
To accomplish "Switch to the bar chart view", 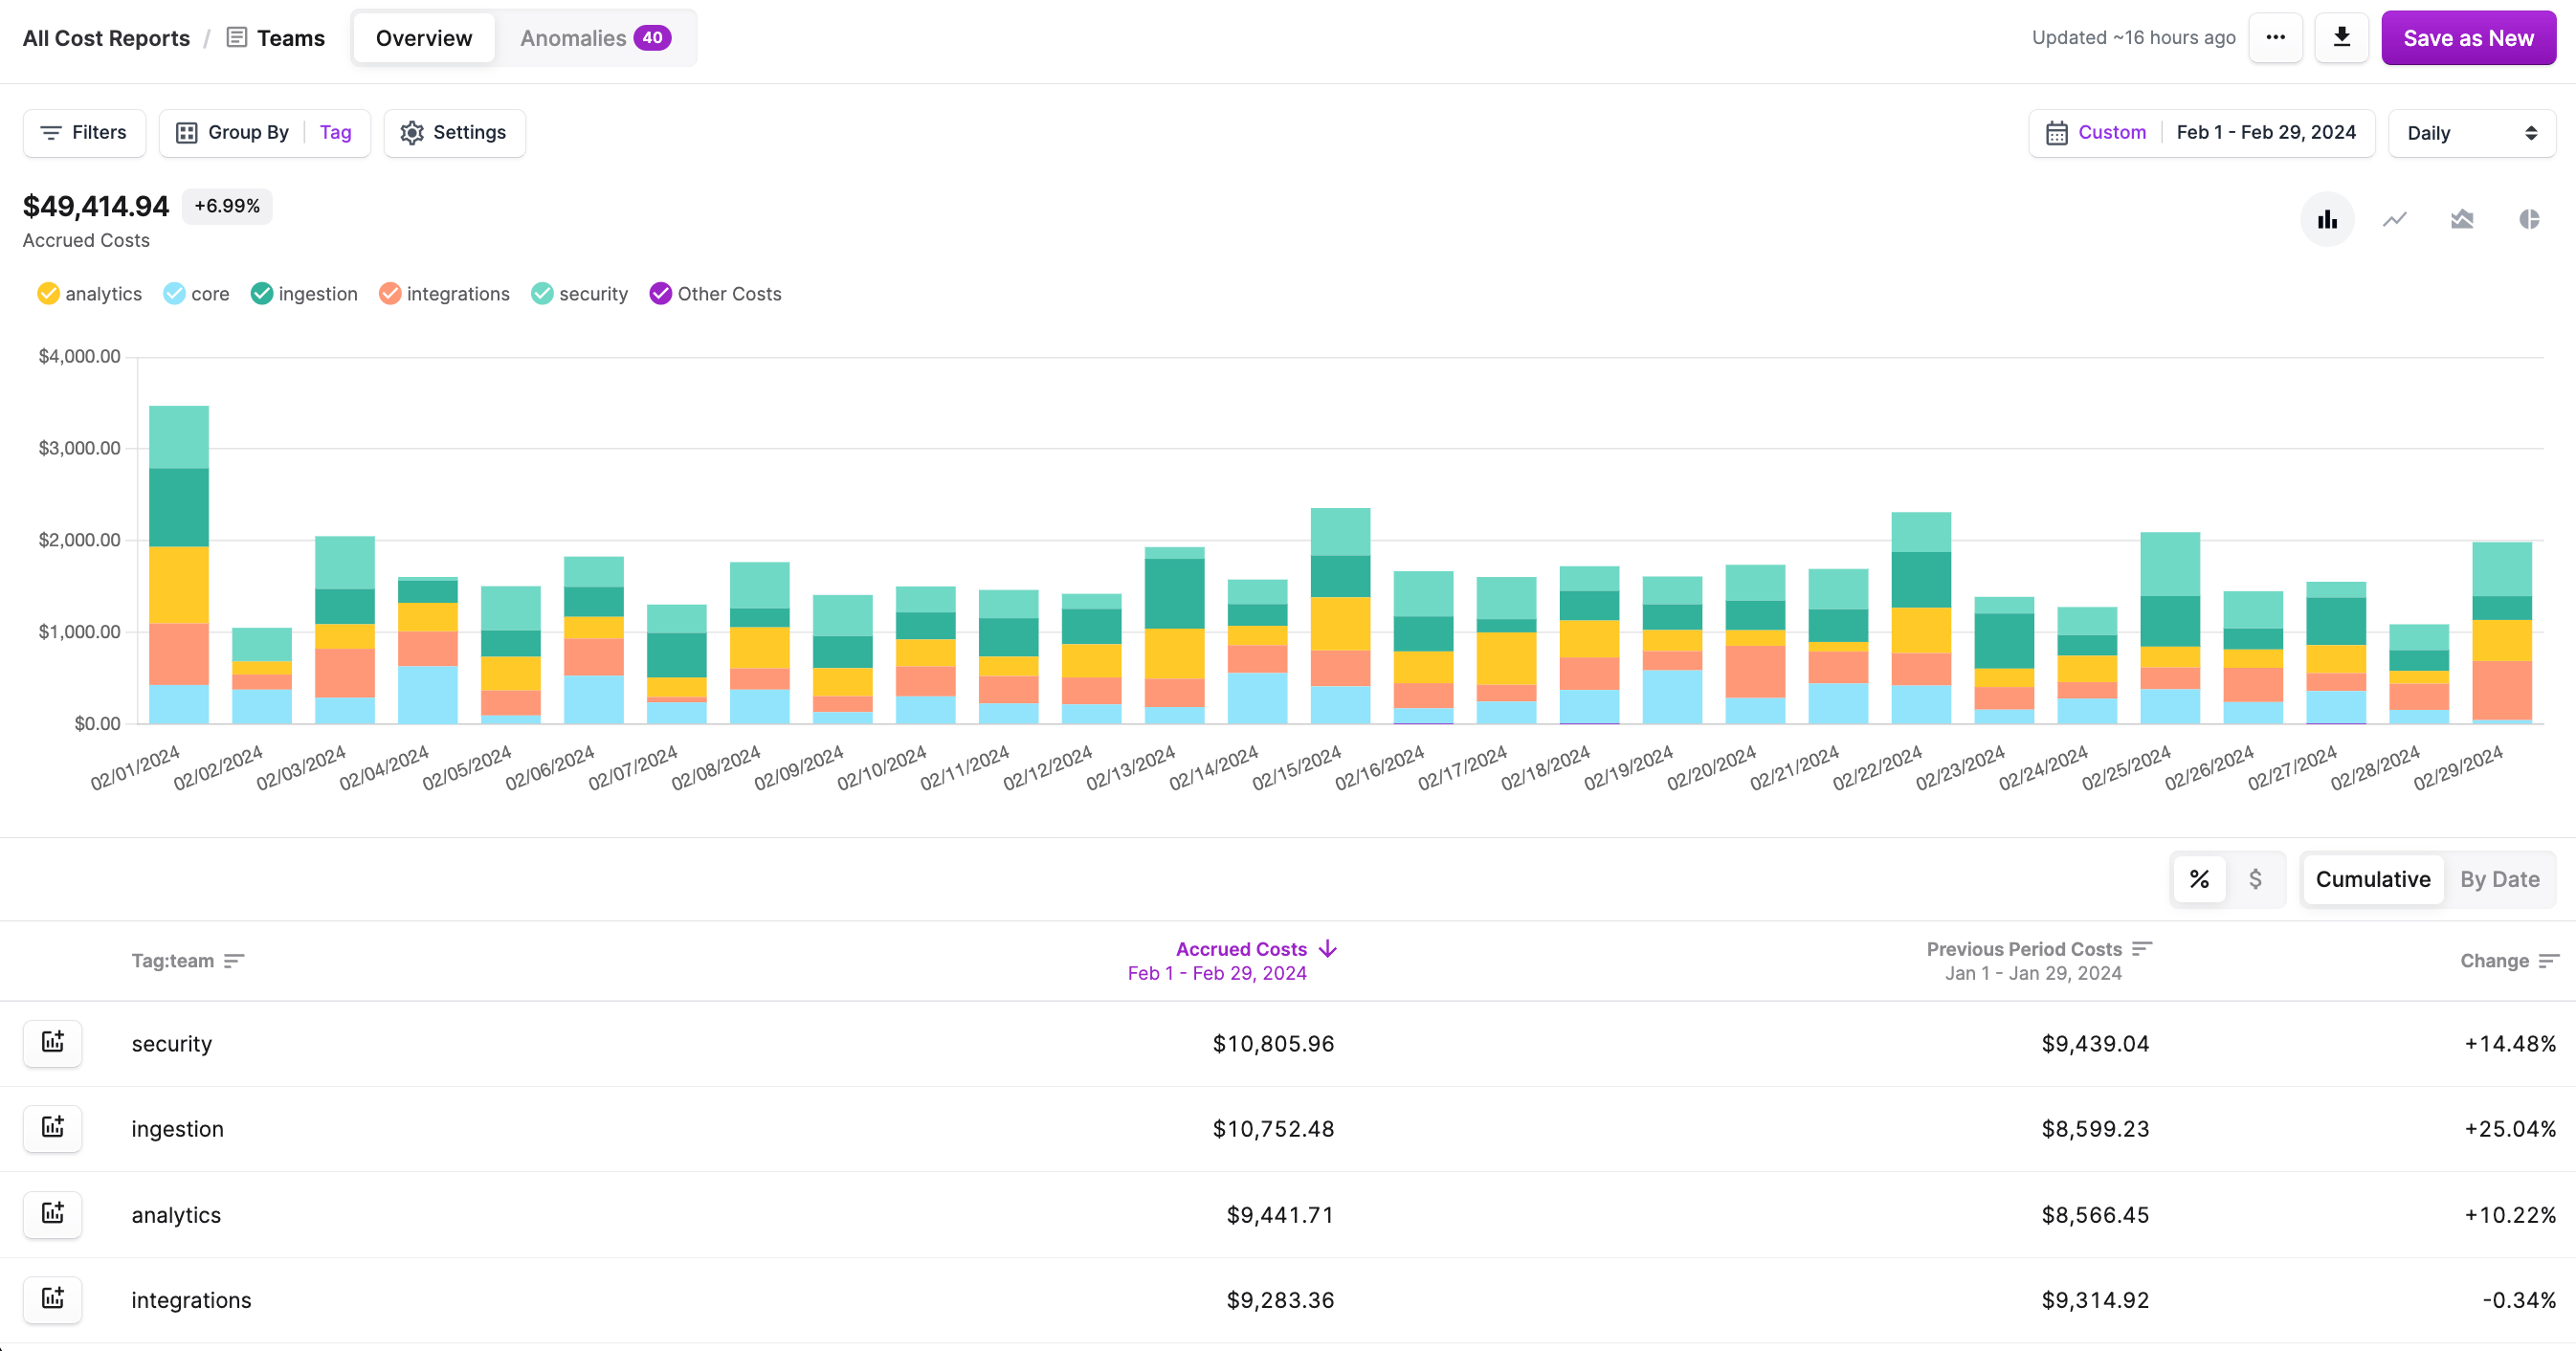I will [x=2327, y=219].
